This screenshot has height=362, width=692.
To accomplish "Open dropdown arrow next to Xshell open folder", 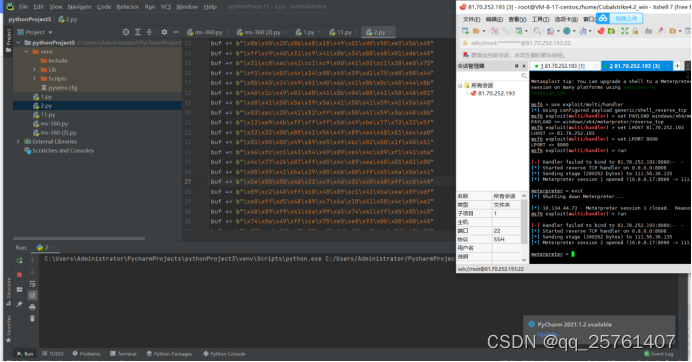I will [x=484, y=31].
